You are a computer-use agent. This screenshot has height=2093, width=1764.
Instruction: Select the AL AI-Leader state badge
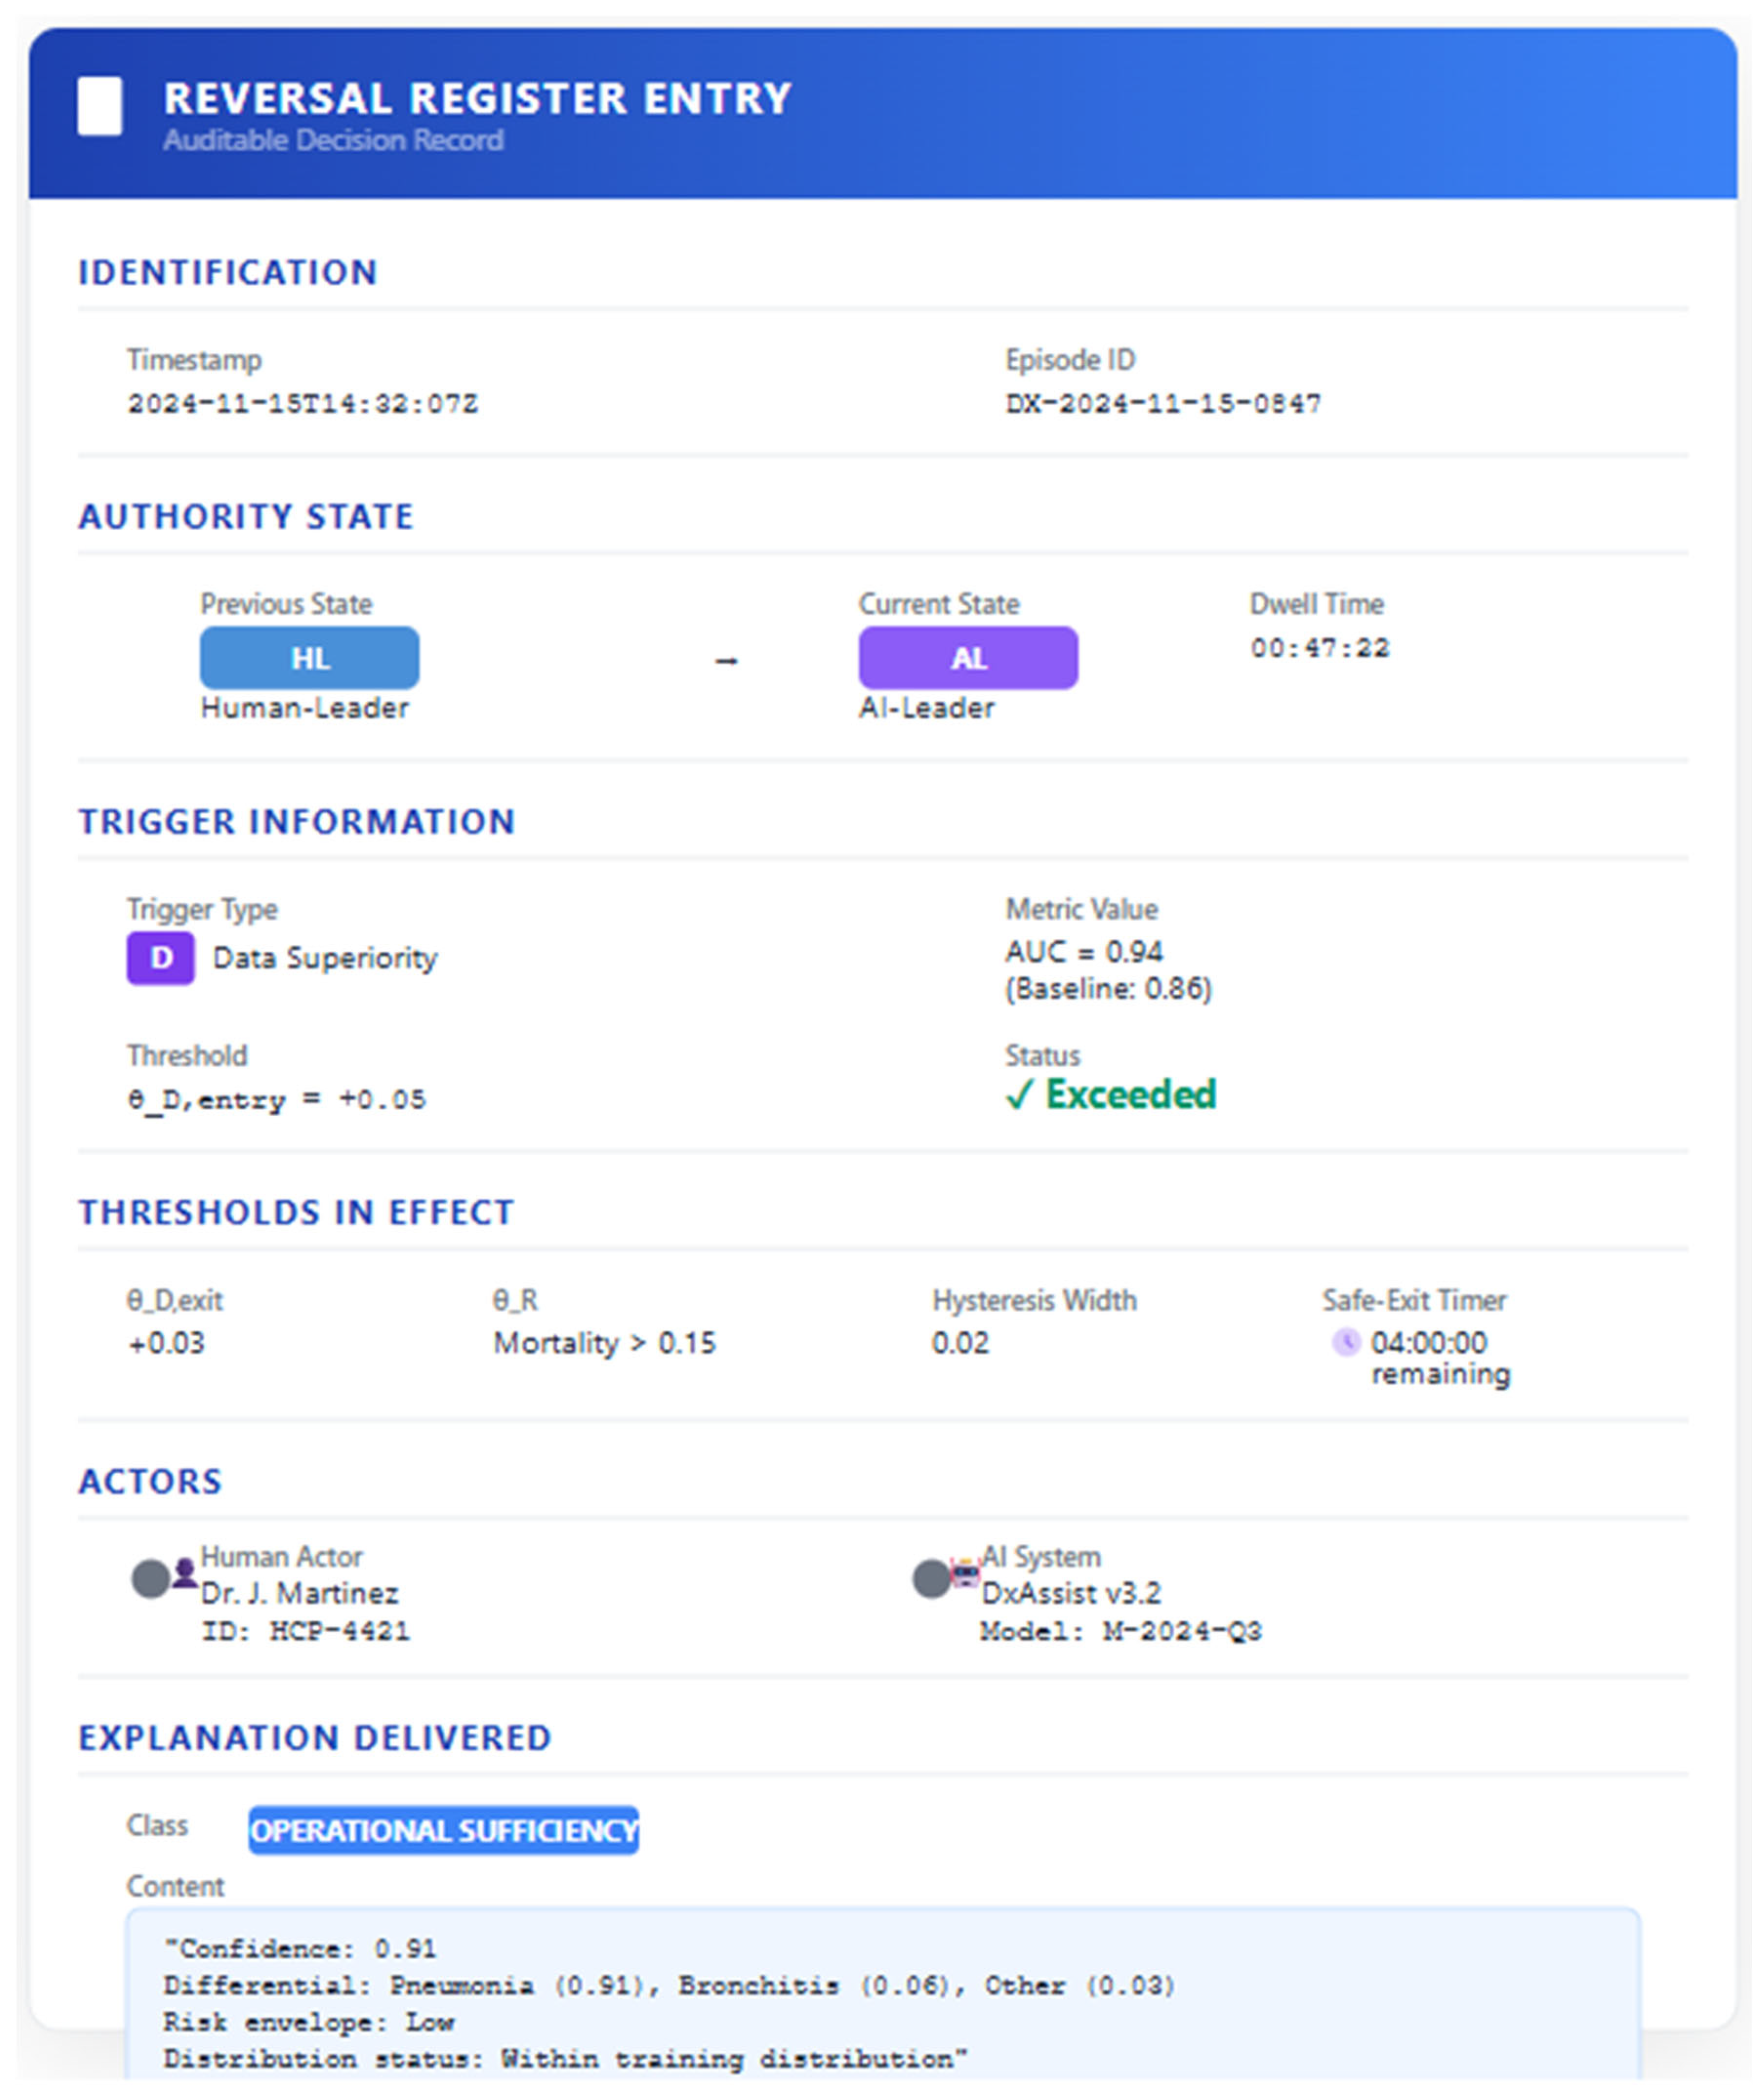click(x=967, y=658)
